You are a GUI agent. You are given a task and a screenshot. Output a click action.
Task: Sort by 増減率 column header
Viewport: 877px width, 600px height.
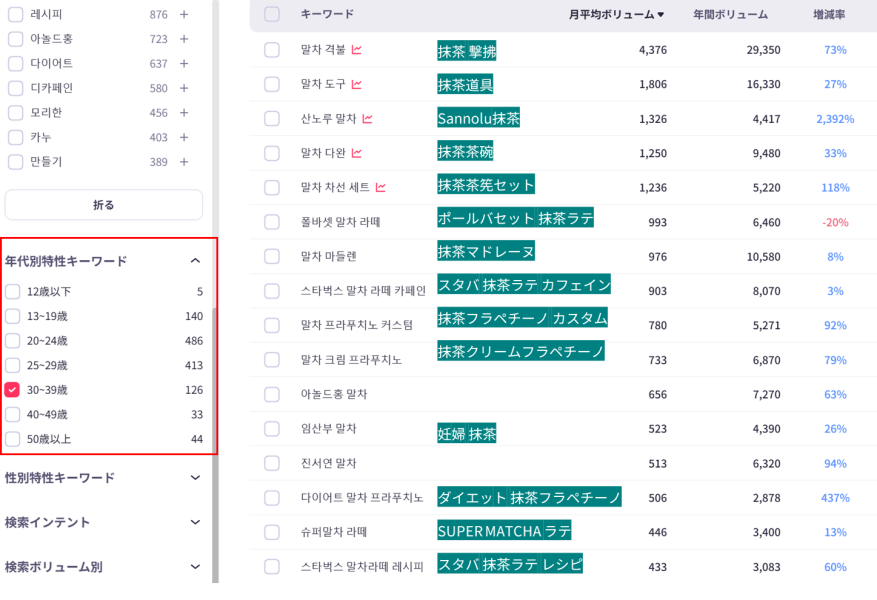[x=829, y=15]
